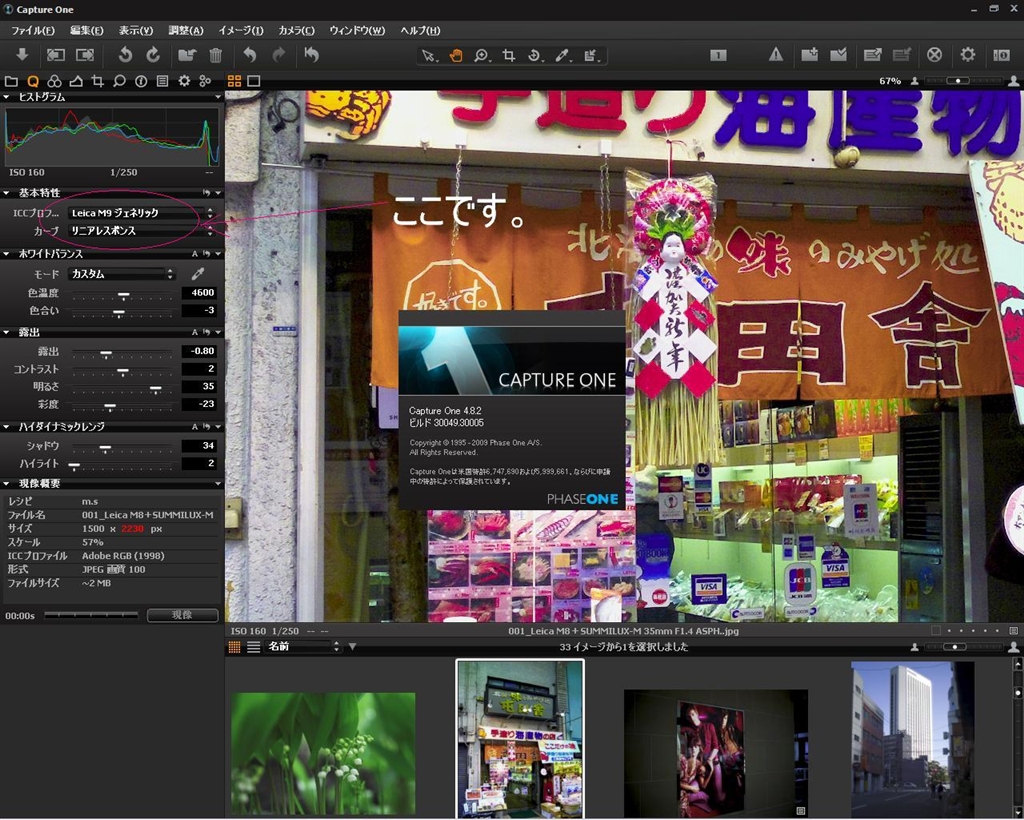Switch to single image viewer mode

pyautogui.click(x=254, y=81)
